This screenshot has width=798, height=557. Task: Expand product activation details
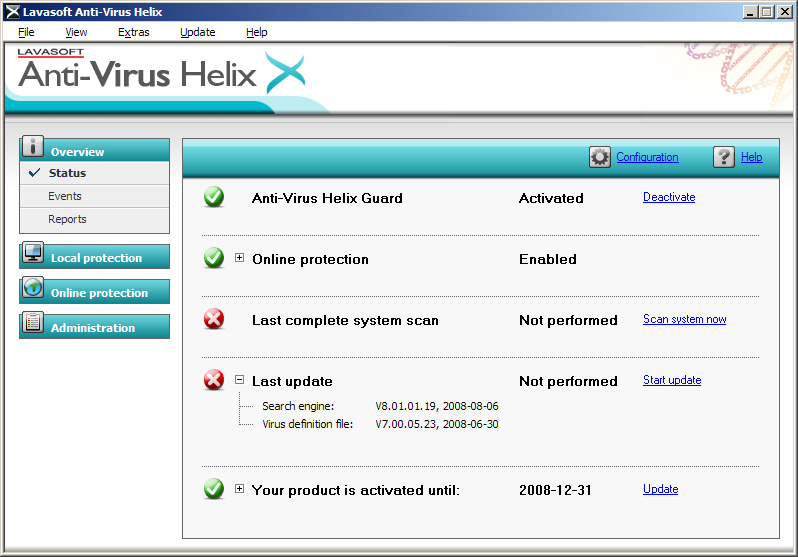pyautogui.click(x=239, y=489)
